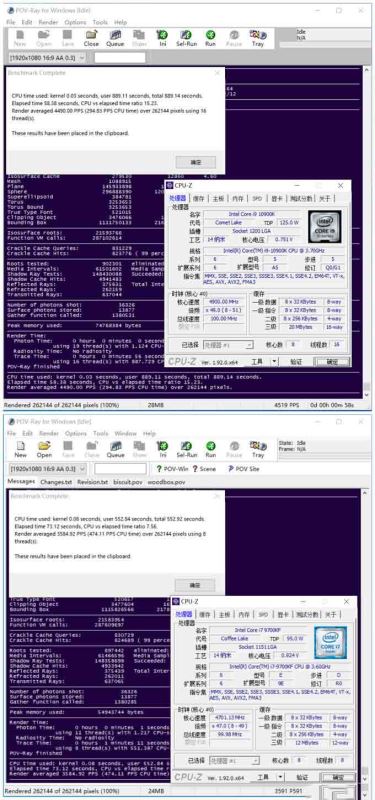The height and width of the screenshot is (800, 375).
Task: Click New icon in bottom POV-Ray window
Action: pyautogui.click(x=20, y=449)
